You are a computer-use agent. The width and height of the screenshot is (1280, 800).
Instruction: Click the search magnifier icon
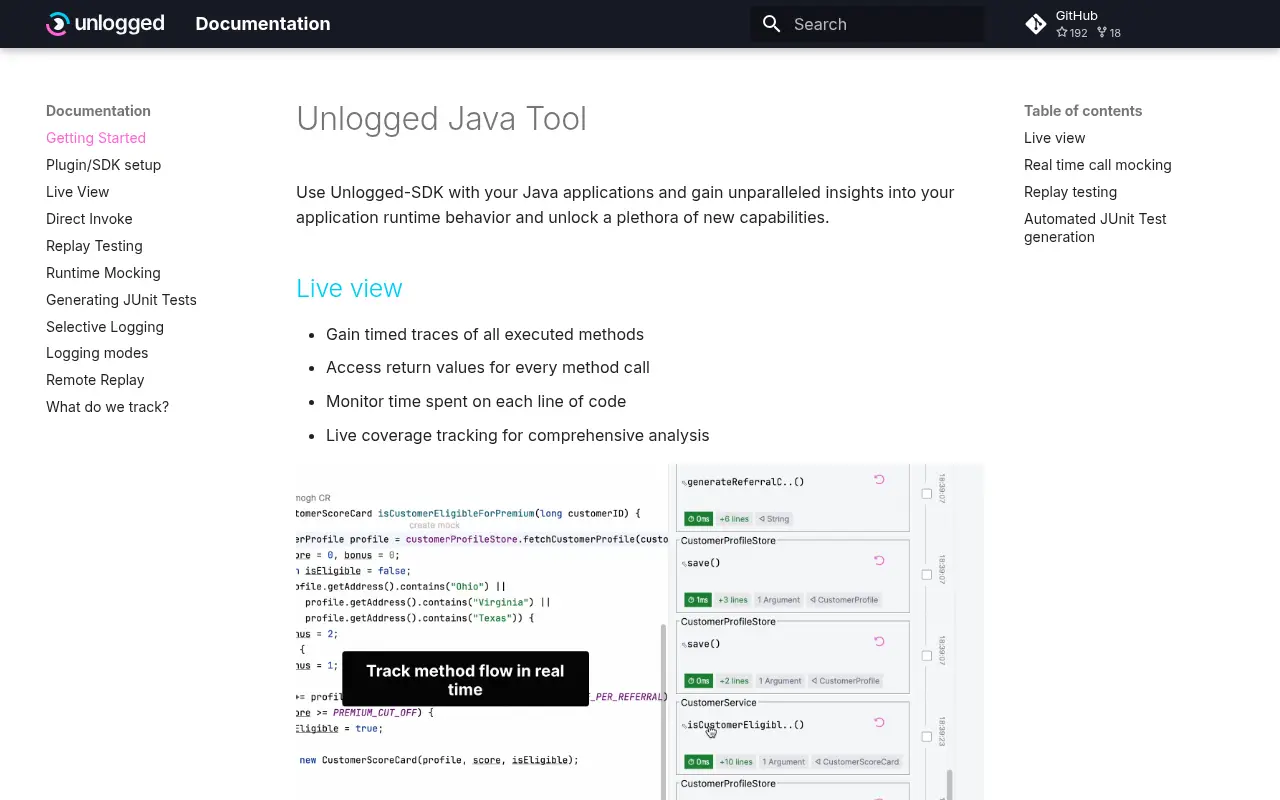click(x=771, y=24)
